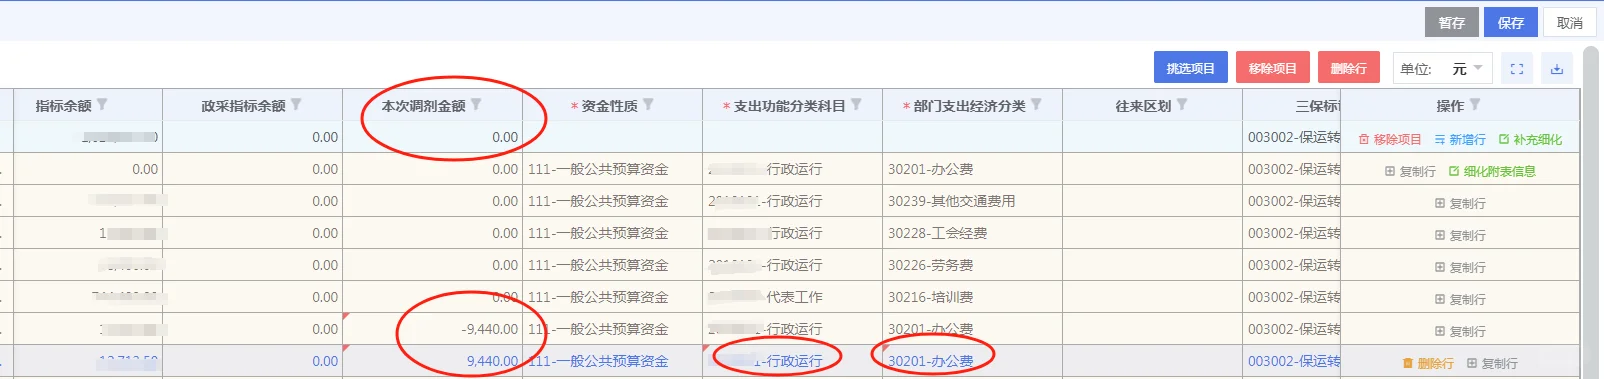Click the -9,440.00 adjustment amount cell

tap(432, 329)
